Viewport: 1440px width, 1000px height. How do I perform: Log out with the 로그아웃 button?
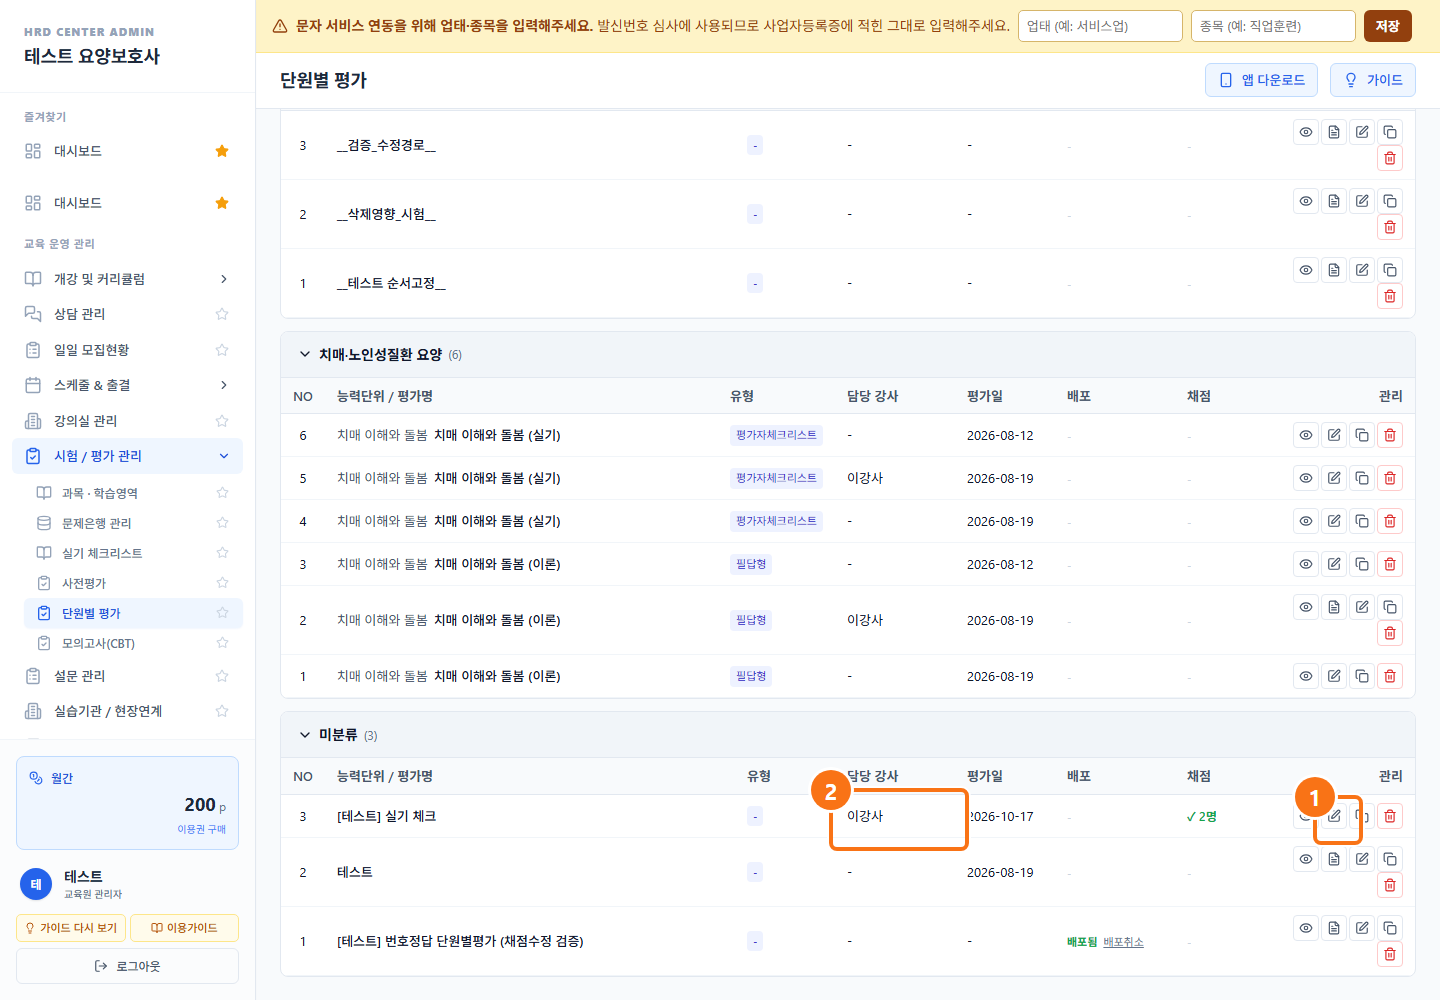[127, 966]
